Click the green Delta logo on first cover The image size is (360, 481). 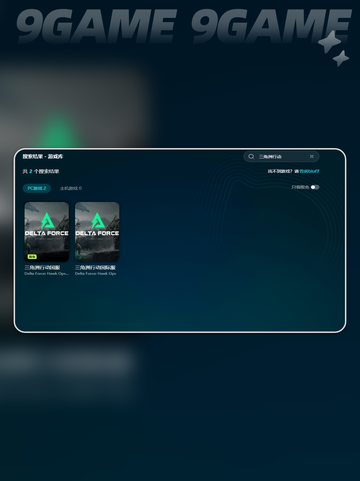(47, 221)
